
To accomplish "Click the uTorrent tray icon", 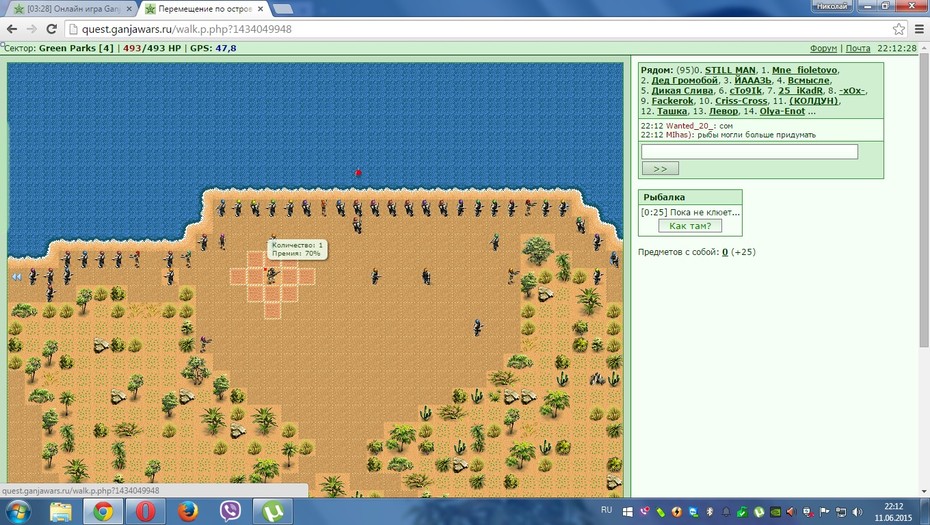I will tap(759, 512).
